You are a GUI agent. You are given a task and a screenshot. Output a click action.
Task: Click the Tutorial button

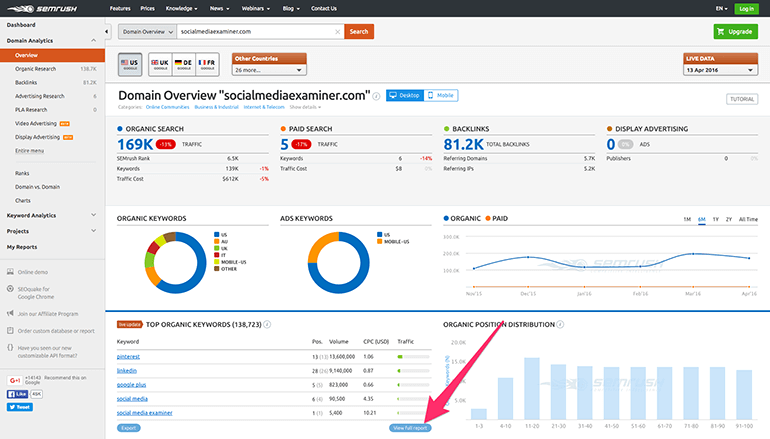(742, 99)
